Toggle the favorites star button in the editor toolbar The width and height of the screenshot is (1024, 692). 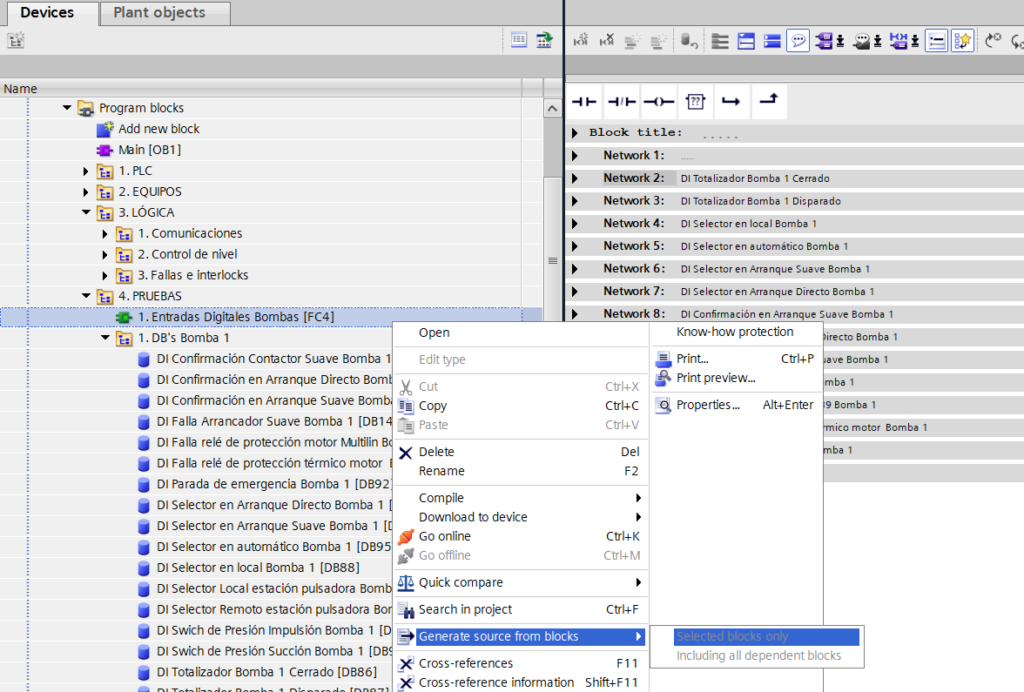[x=962, y=41]
